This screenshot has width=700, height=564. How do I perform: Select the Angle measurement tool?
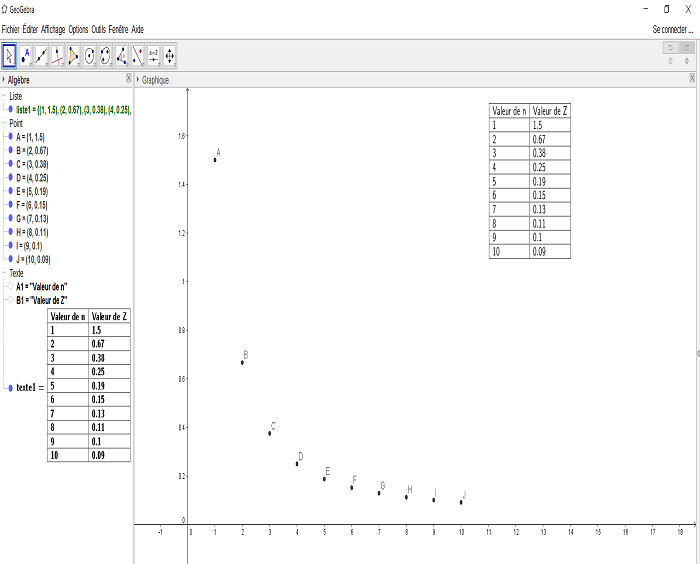pos(121,55)
